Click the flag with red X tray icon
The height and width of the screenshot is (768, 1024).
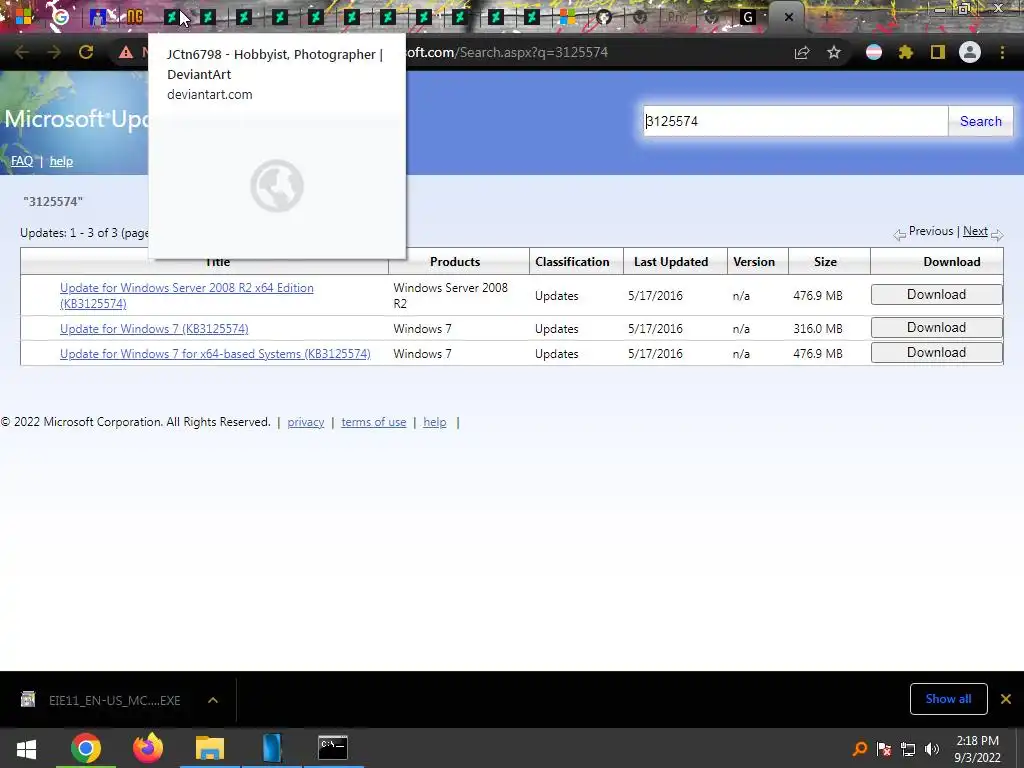[884, 749]
